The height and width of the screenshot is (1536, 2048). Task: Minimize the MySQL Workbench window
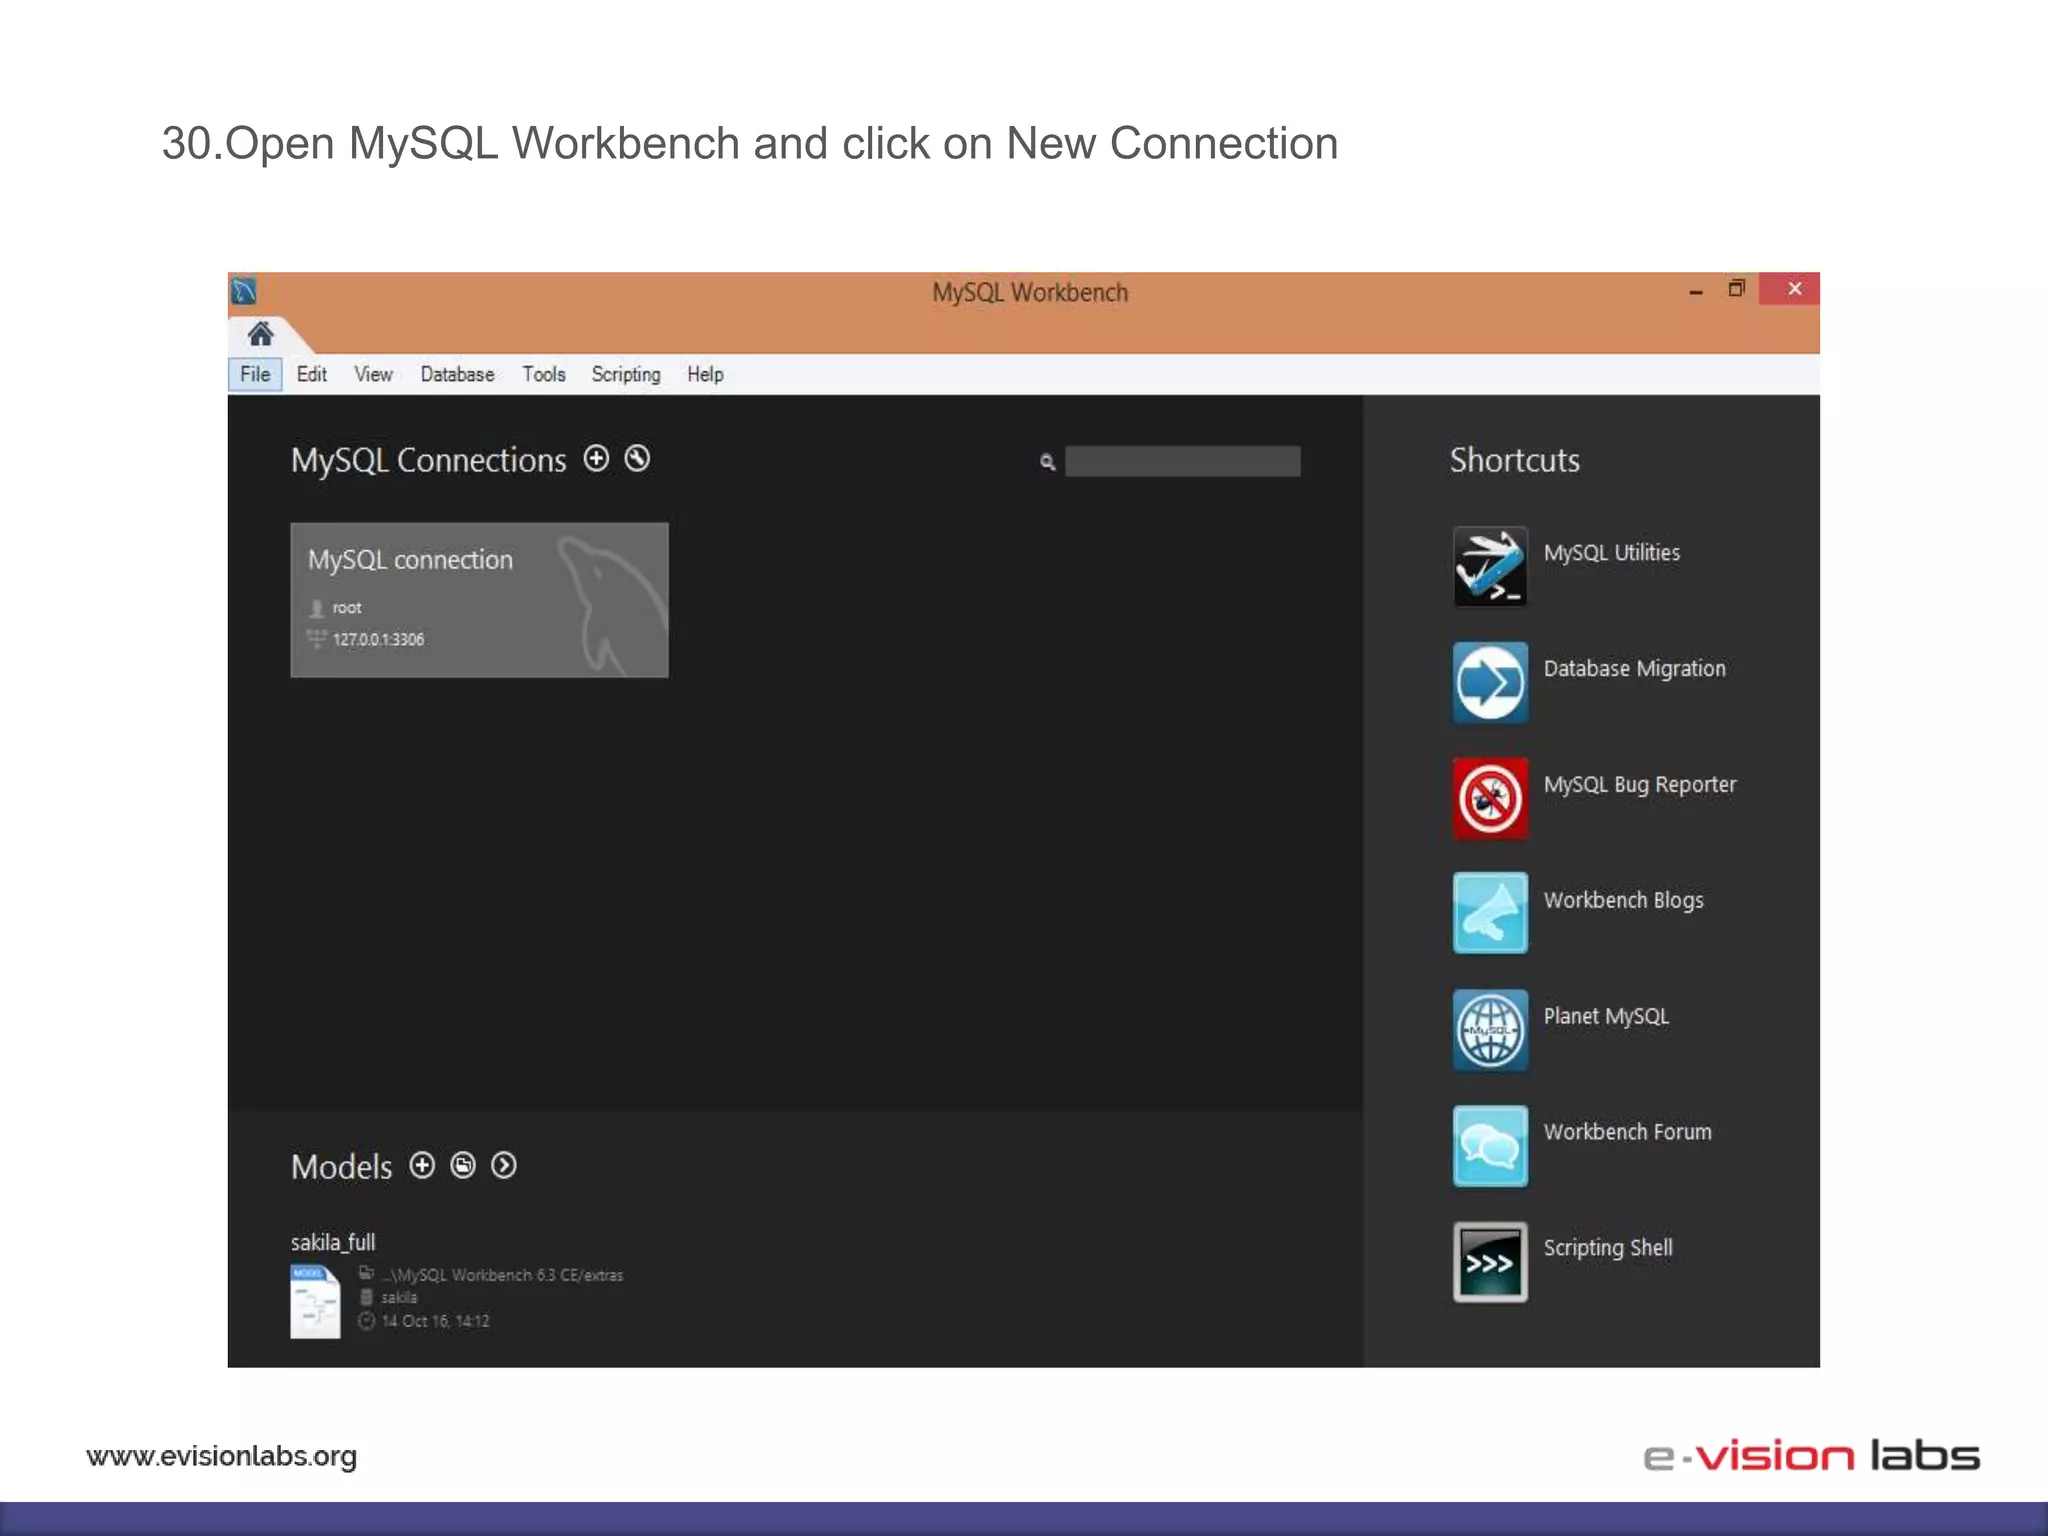(1696, 291)
